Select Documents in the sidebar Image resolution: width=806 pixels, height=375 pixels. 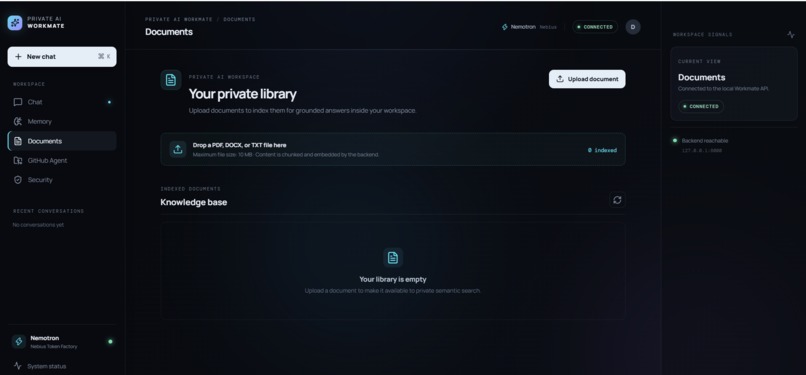(x=62, y=141)
